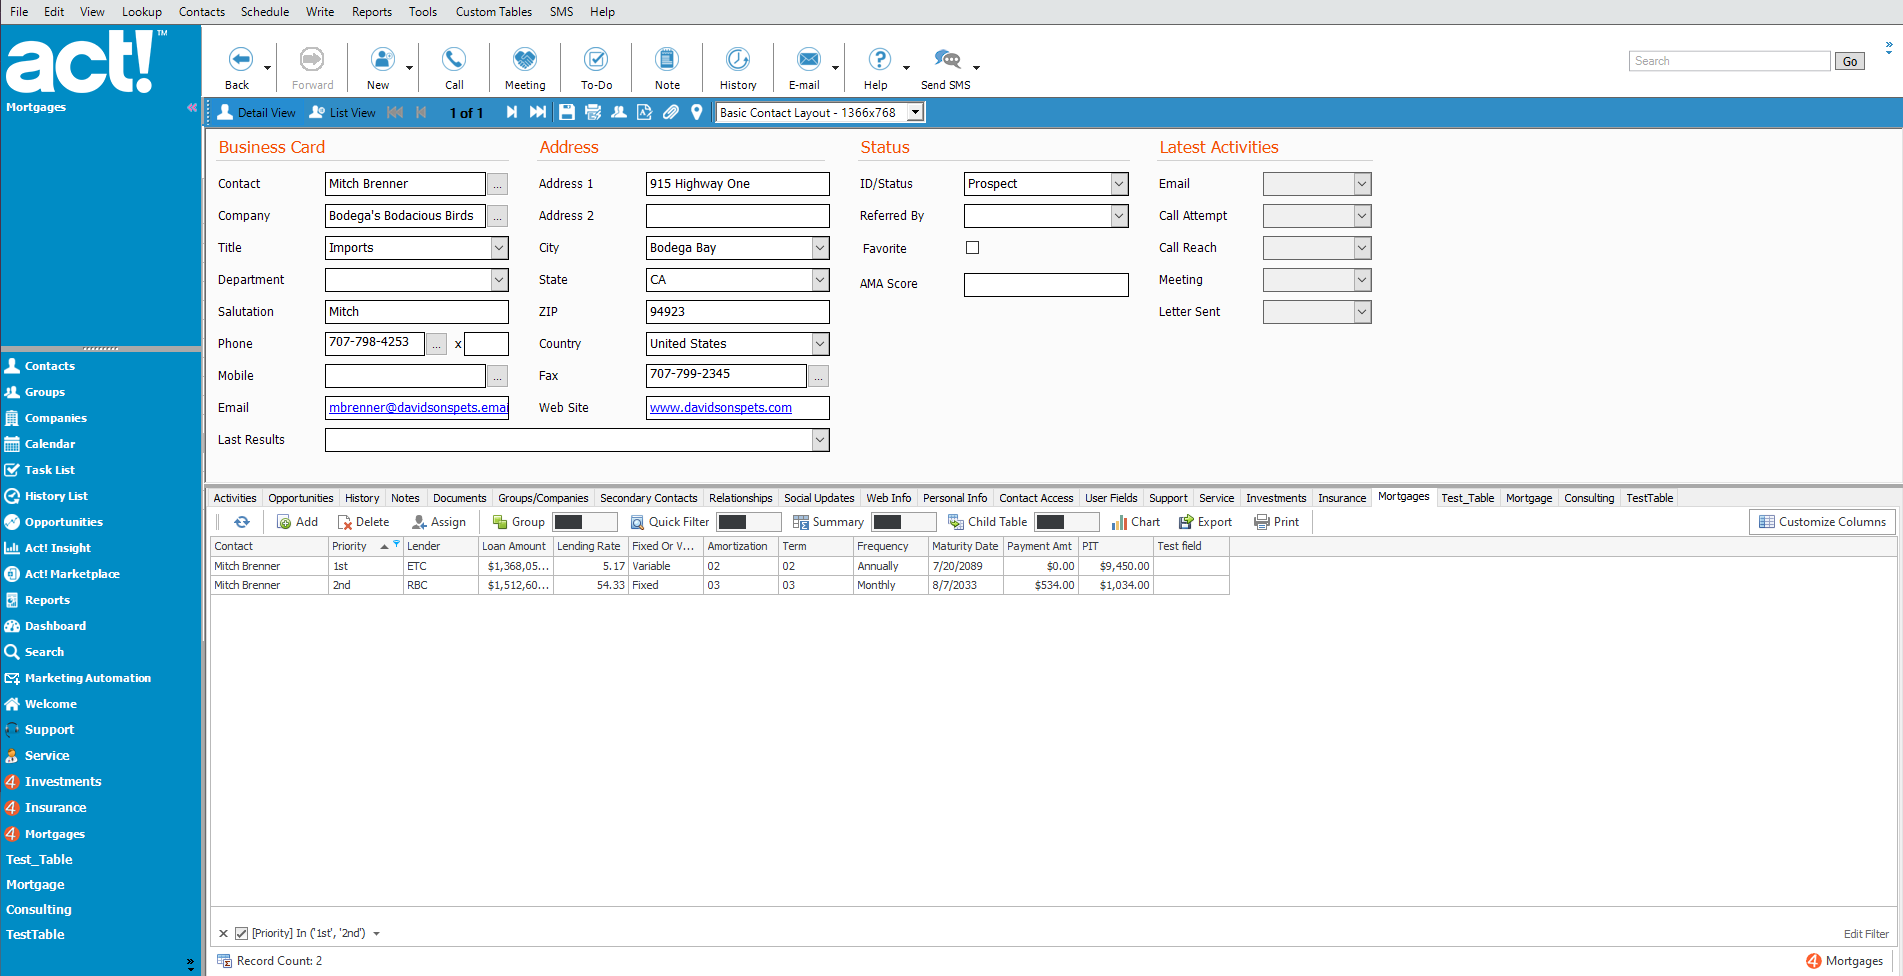Save the record with diskette icon
Screen dimensions: 1903x976
tap(567, 113)
